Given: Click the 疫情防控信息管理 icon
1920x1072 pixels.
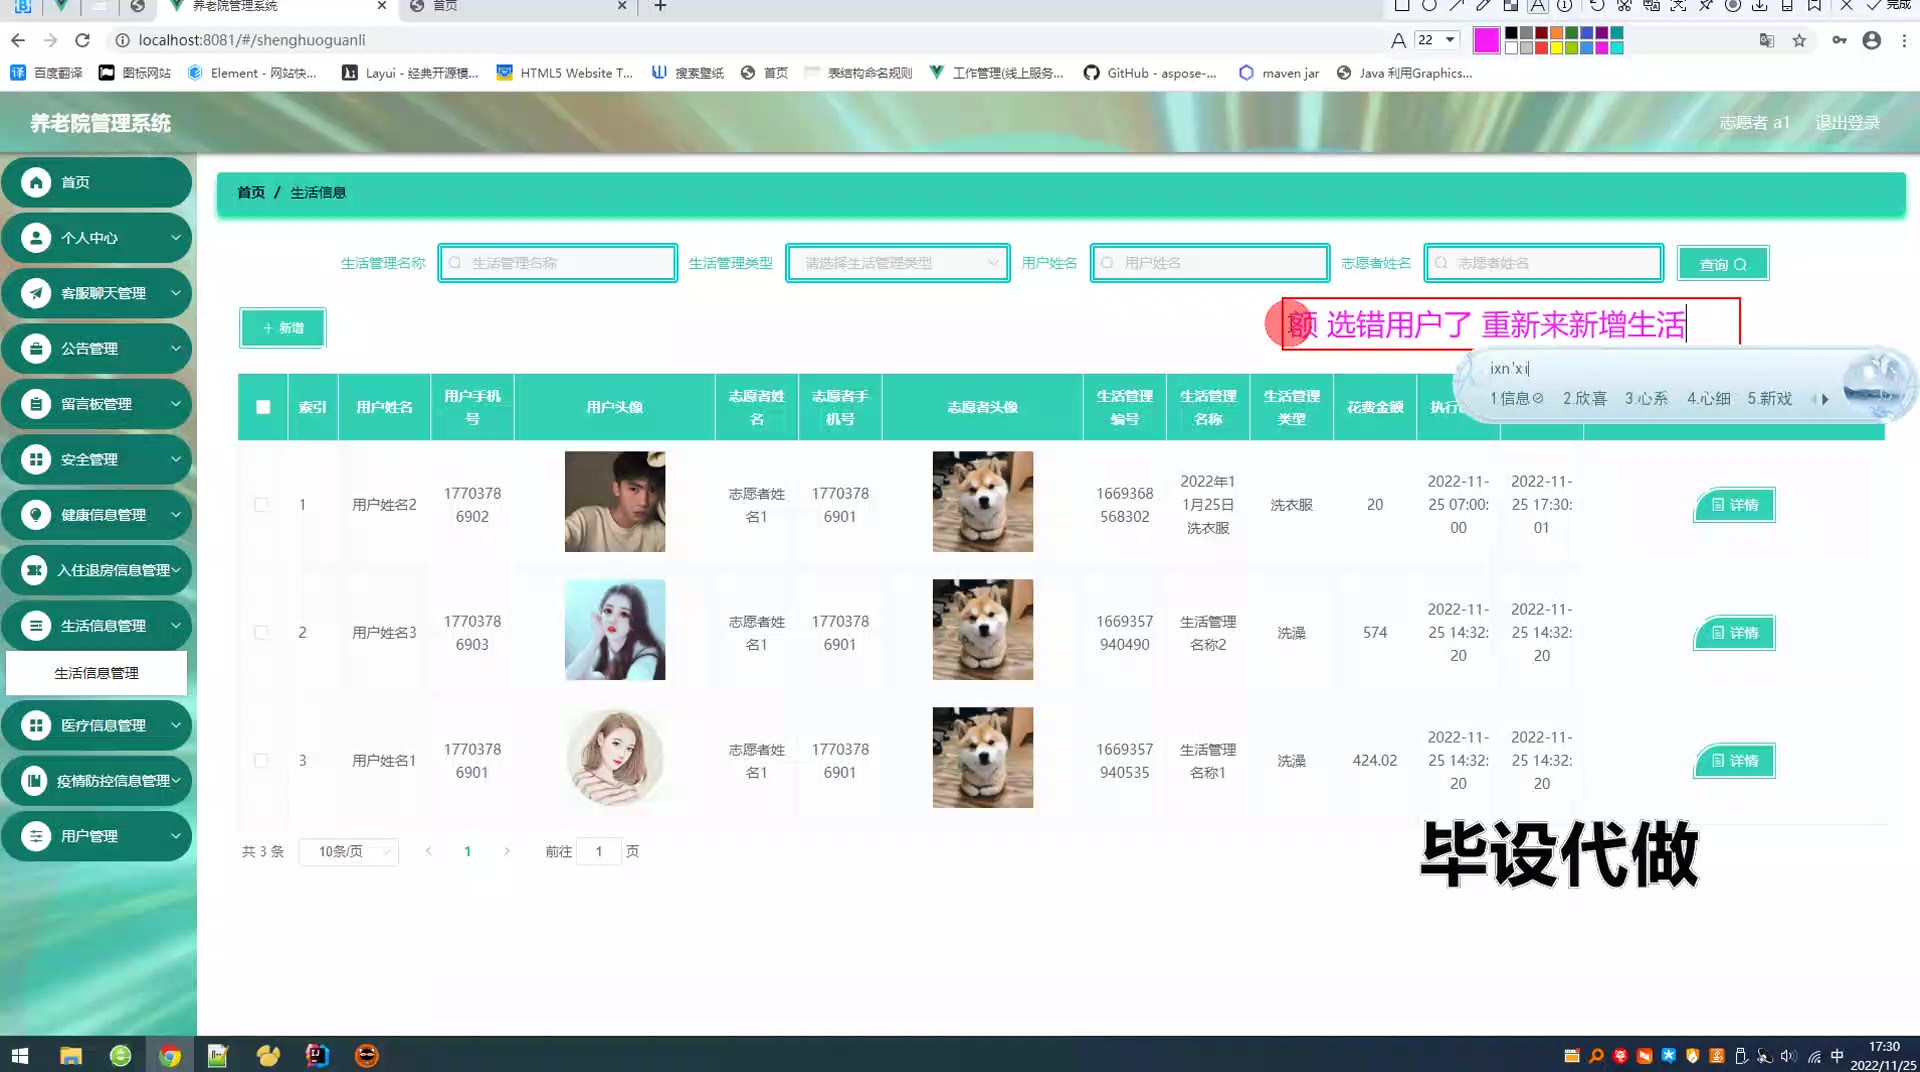Looking at the screenshot, I should click(x=34, y=781).
